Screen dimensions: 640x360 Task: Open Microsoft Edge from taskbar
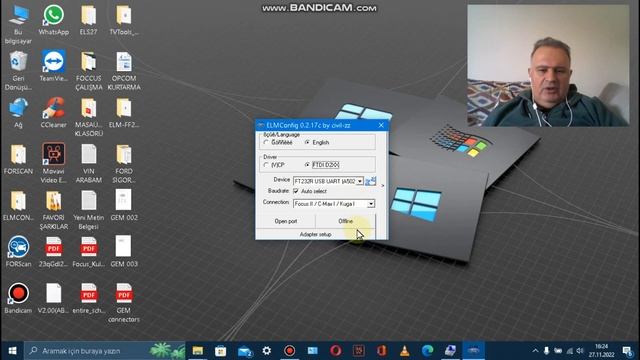[427, 351]
